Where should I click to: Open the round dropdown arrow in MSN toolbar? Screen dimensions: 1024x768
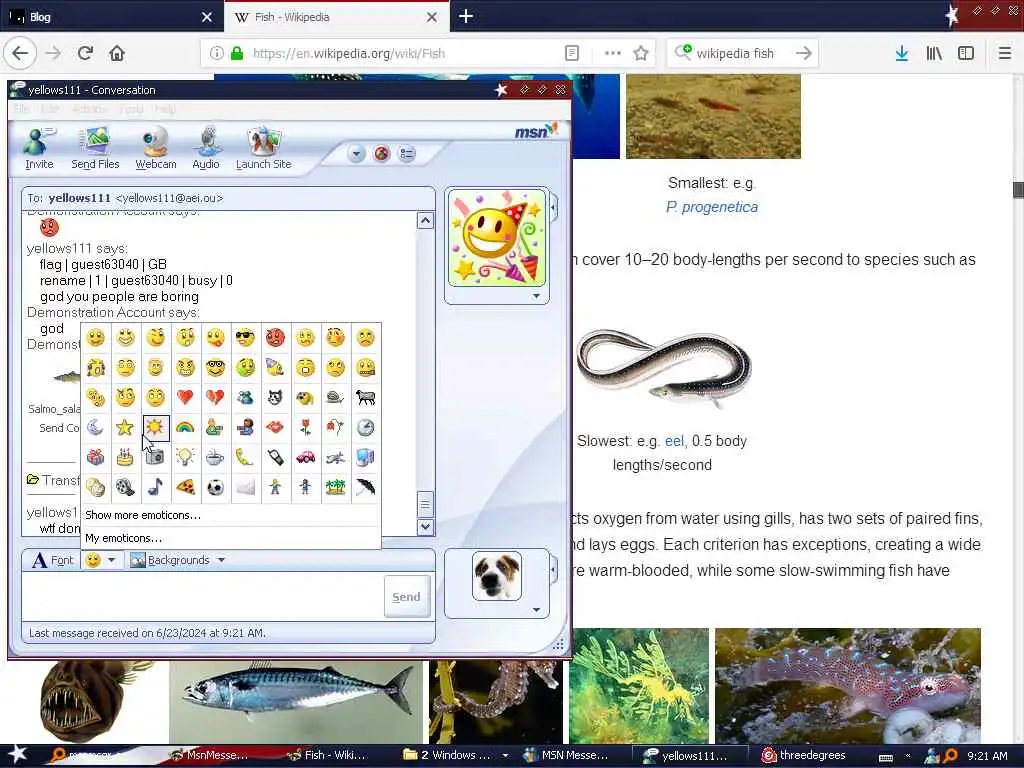(x=356, y=154)
